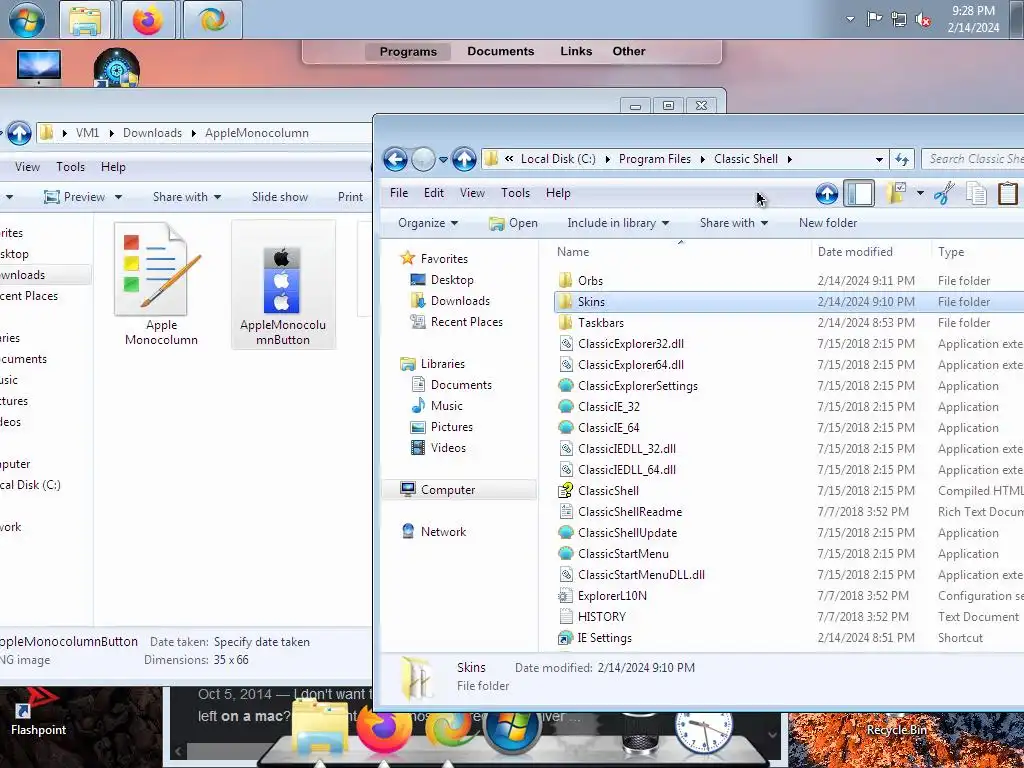Viewport: 1024px width, 768px height.
Task: Select the IE Settings shortcut
Action: [604, 638]
